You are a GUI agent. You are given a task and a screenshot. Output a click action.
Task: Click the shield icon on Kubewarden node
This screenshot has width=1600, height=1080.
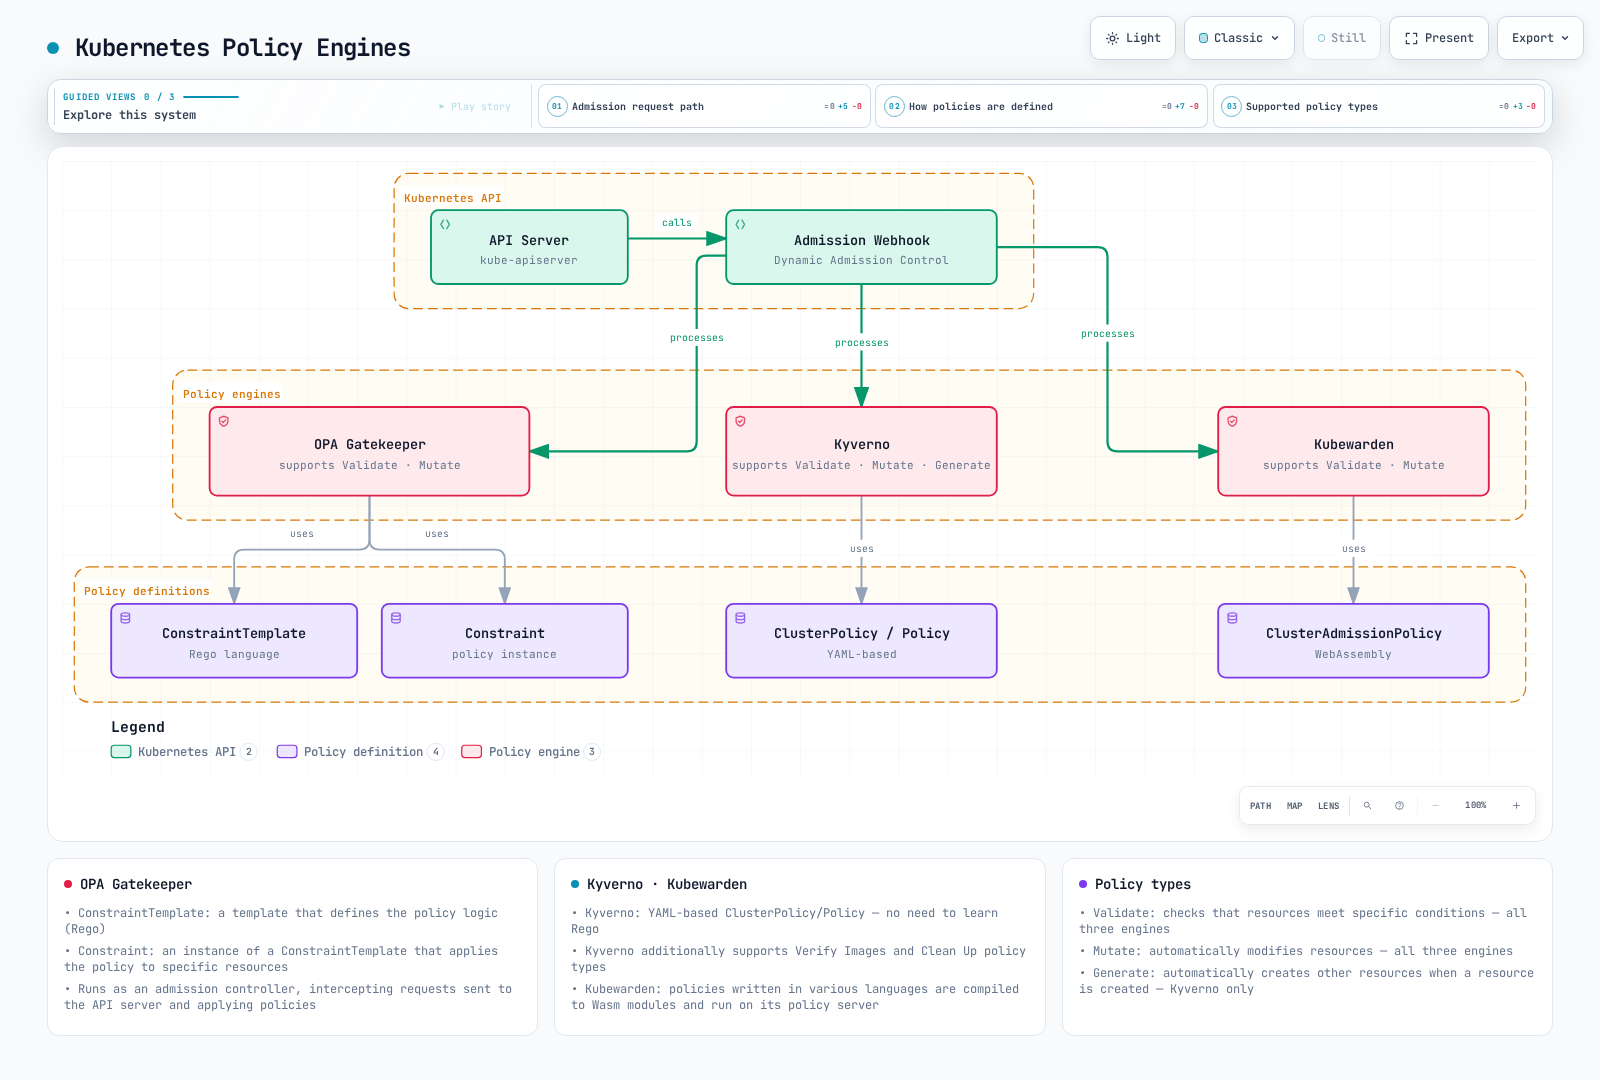1232,421
